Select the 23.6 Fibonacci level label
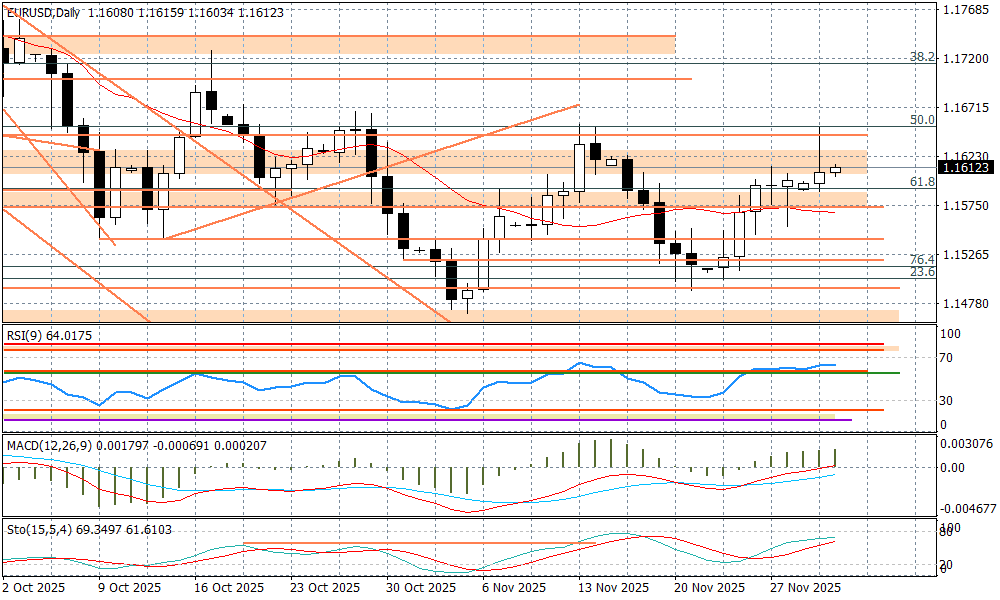This screenshot has width=1000, height=600. [x=921, y=272]
